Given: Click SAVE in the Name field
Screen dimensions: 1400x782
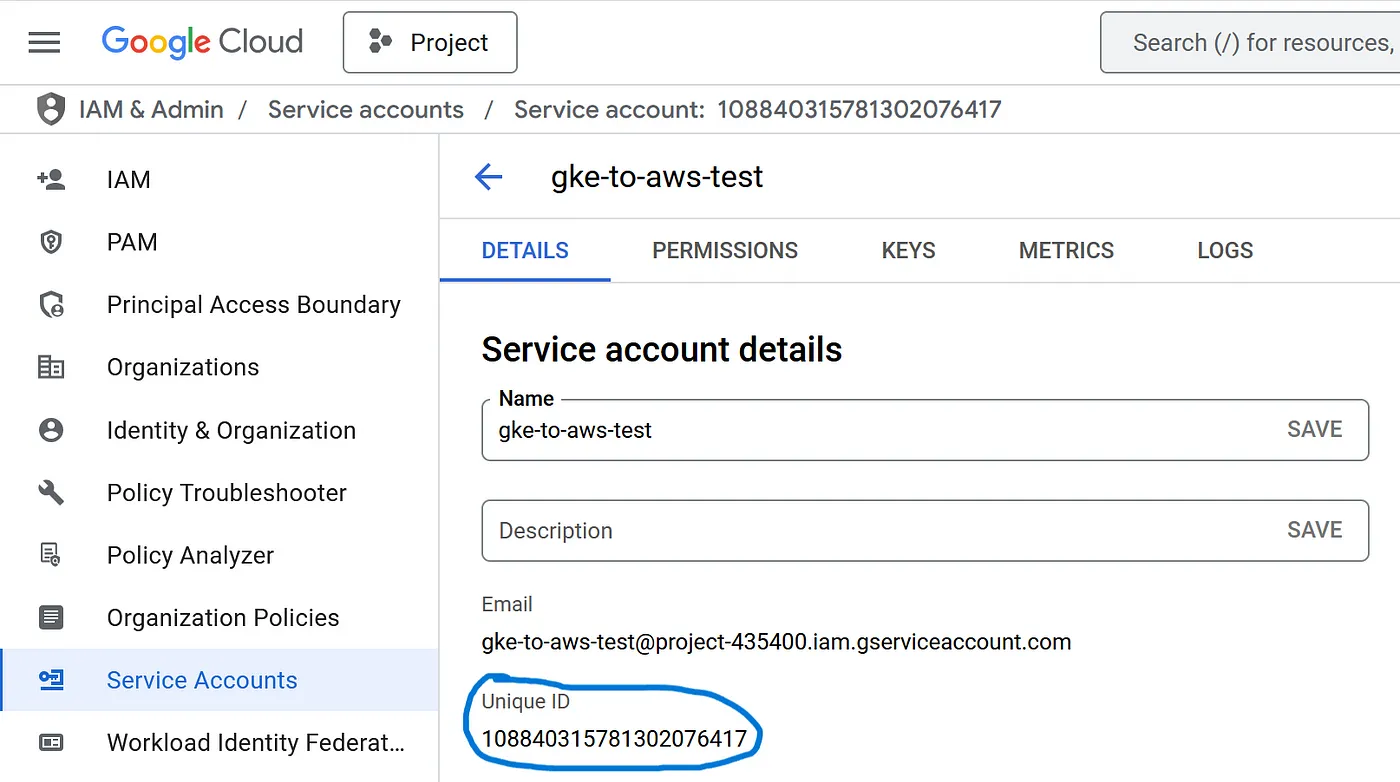Looking at the screenshot, I should tap(1314, 430).
